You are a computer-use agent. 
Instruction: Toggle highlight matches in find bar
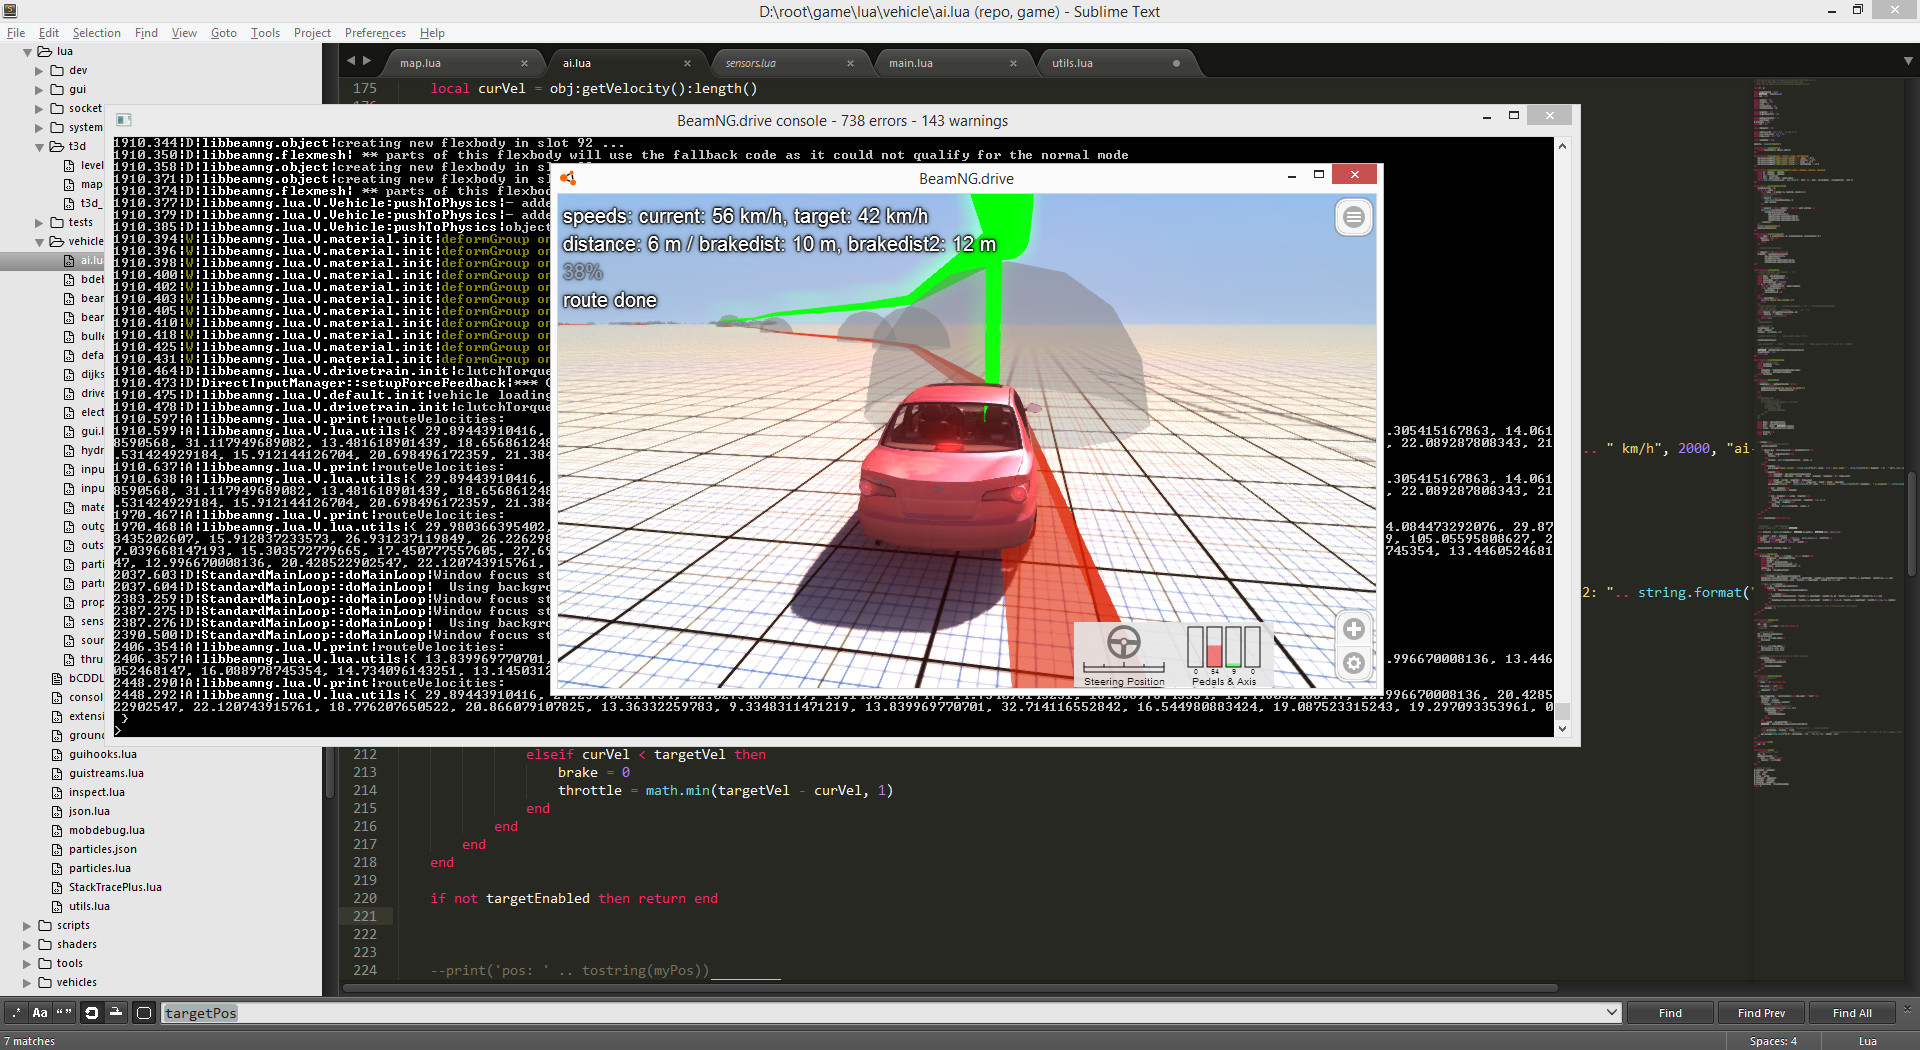[x=144, y=1013]
